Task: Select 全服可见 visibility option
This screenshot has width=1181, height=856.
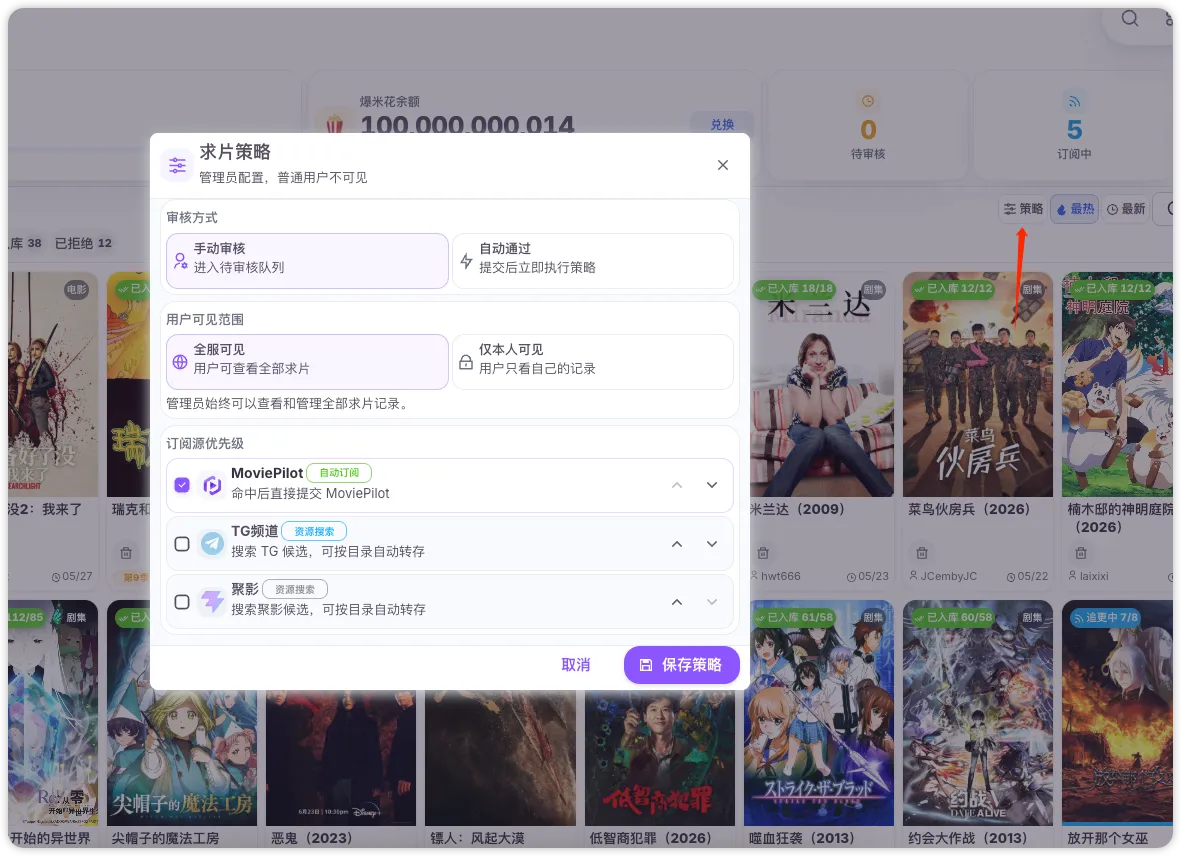Action: (307, 361)
